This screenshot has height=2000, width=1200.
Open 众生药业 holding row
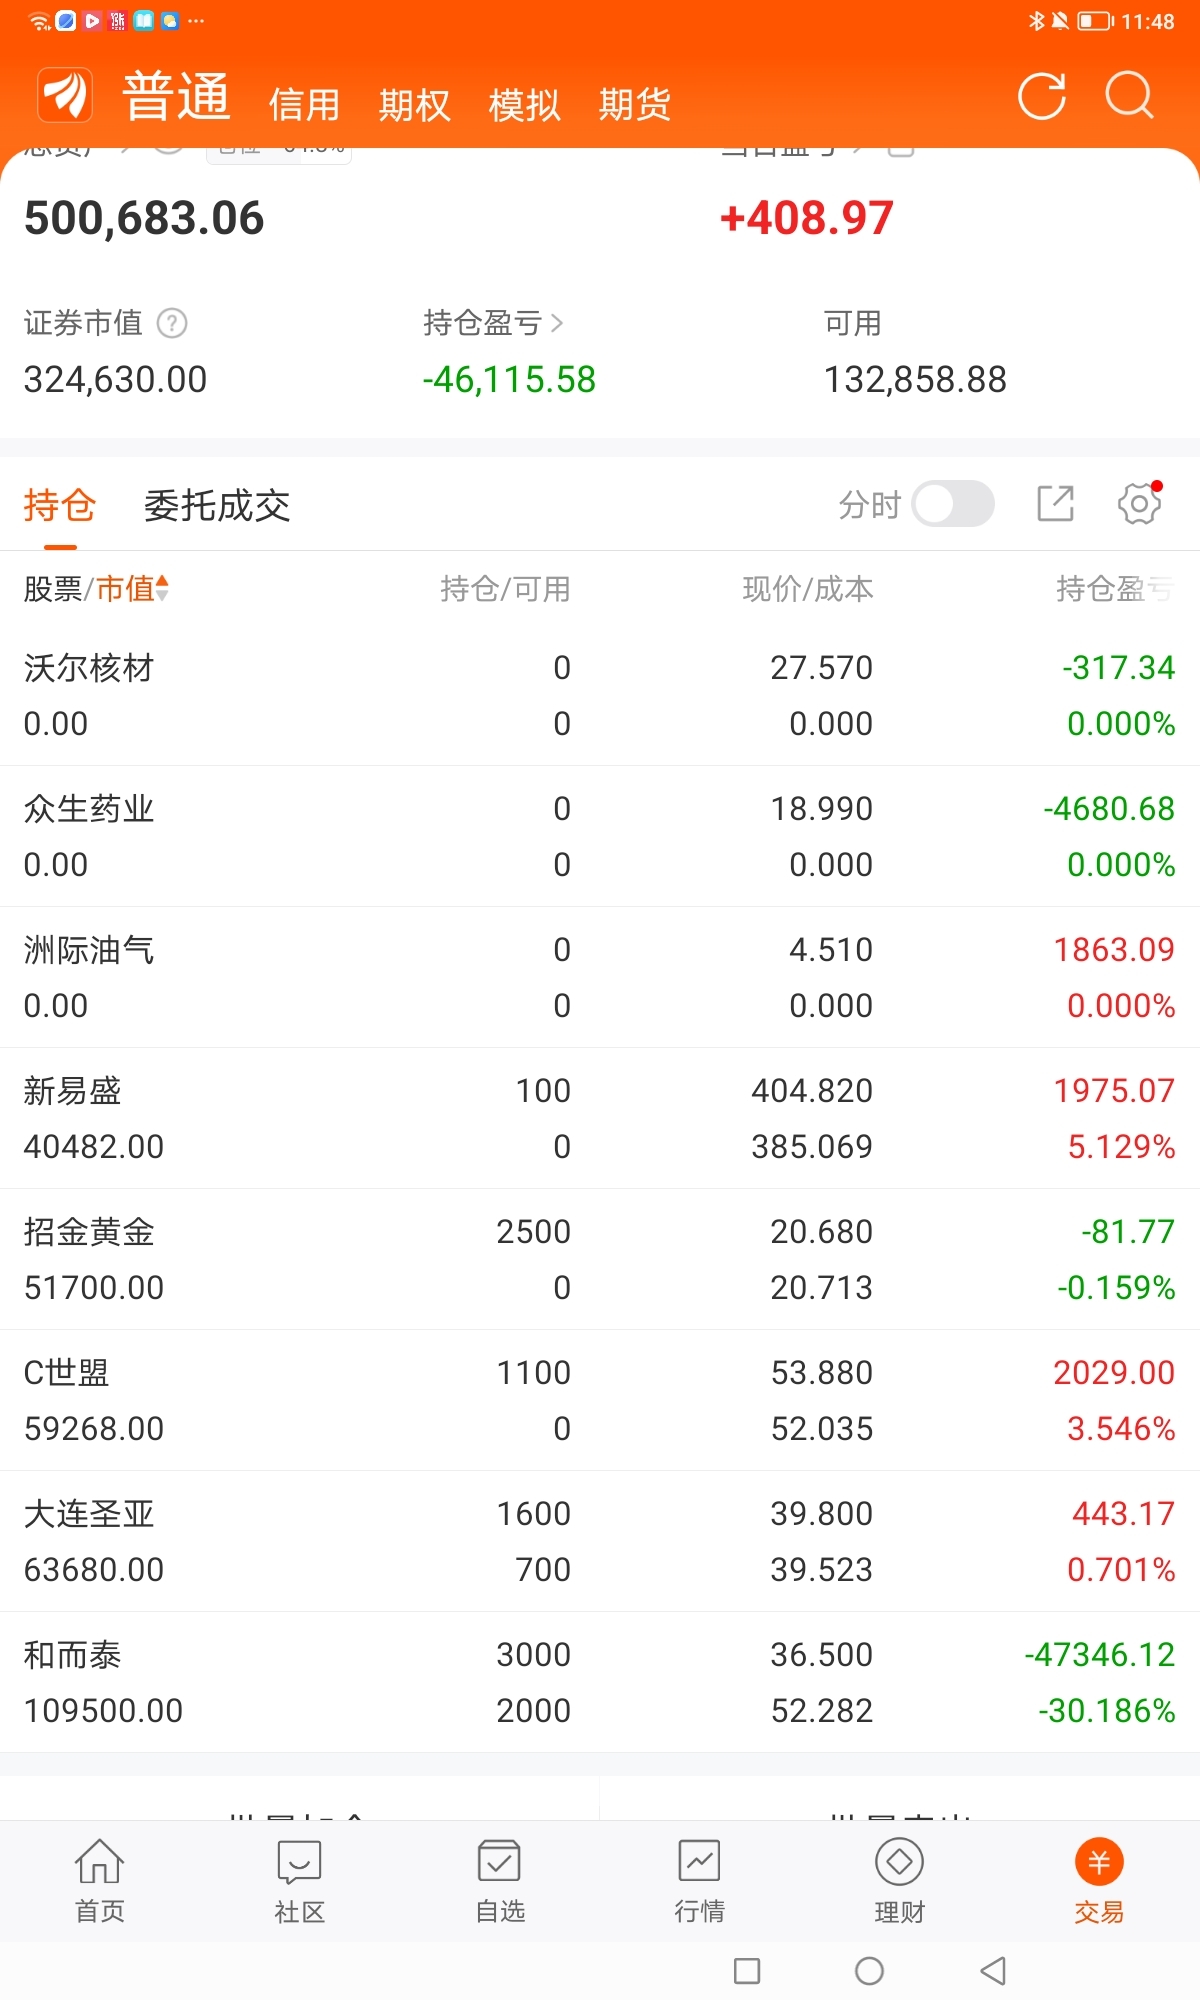pyautogui.click(x=600, y=837)
